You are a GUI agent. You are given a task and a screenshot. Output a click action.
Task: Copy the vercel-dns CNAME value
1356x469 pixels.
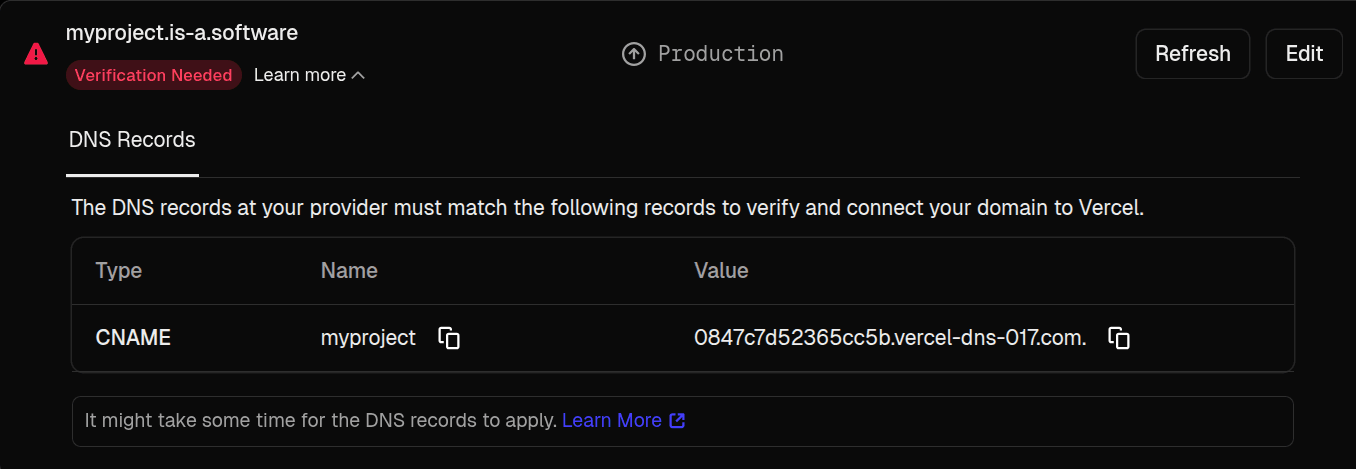pyautogui.click(x=1119, y=338)
